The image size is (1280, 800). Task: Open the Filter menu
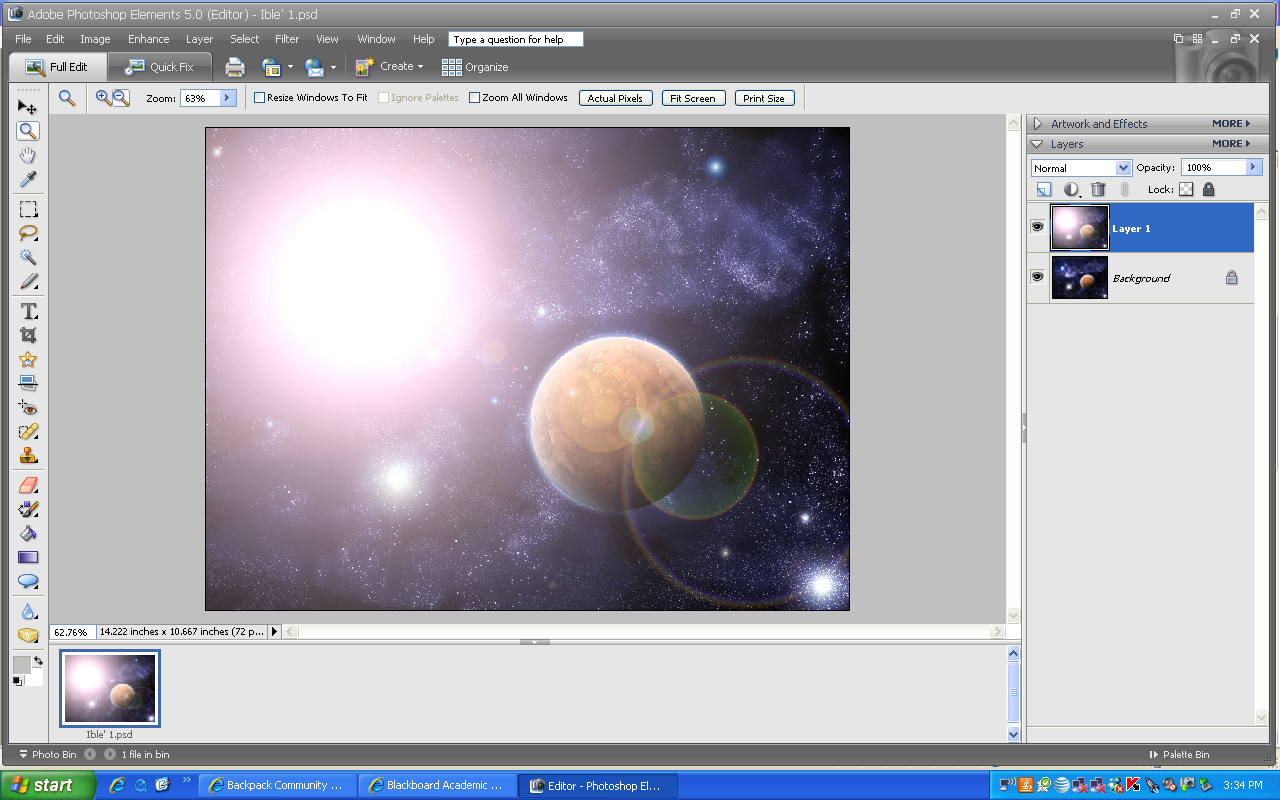pyautogui.click(x=287, y=39)
